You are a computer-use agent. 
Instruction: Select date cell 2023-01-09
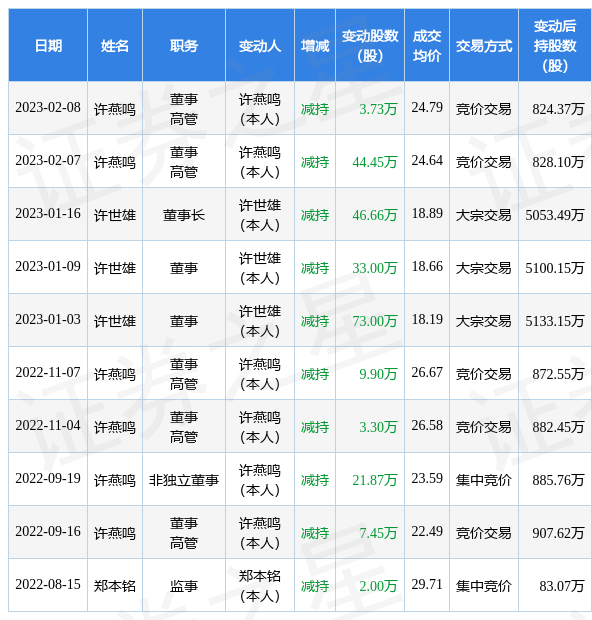coord(48,267)
